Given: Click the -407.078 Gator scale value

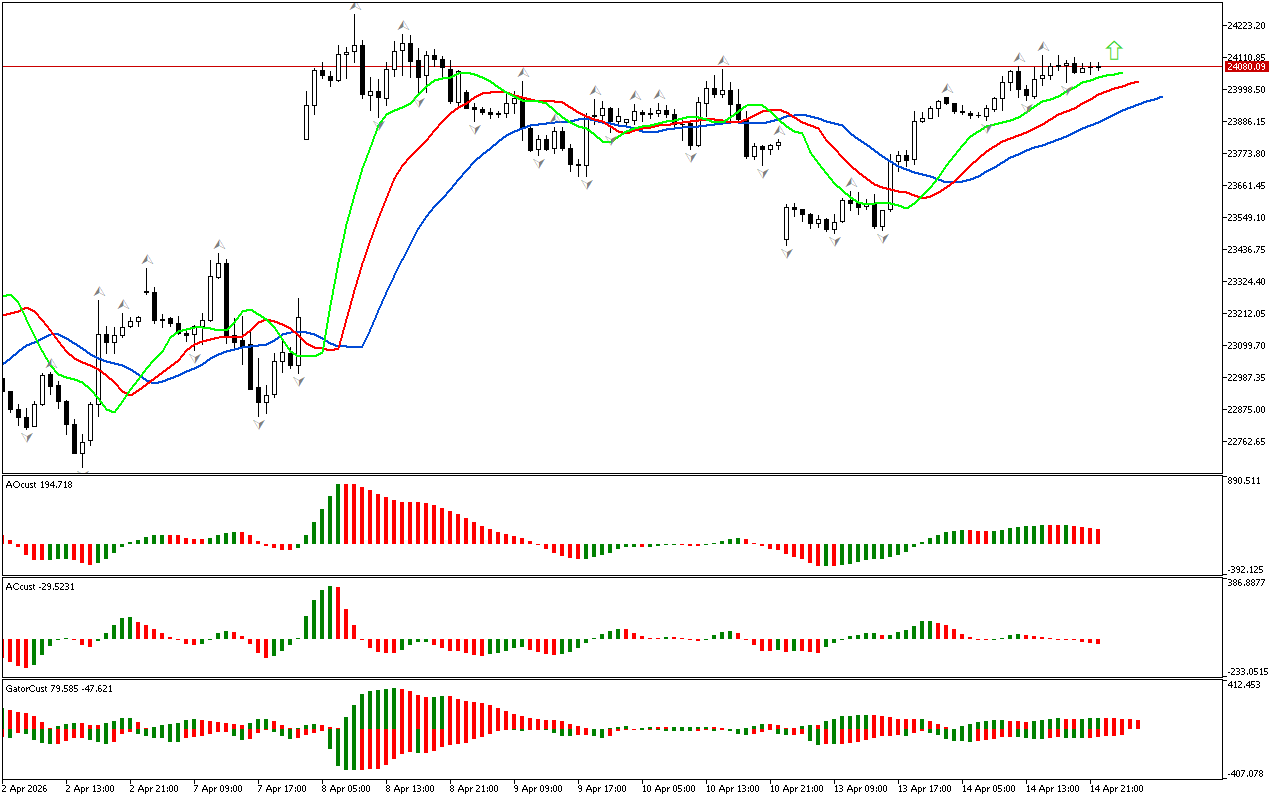Looking at the screenshot, I should pyautogui.click(x=1246, y=773).
